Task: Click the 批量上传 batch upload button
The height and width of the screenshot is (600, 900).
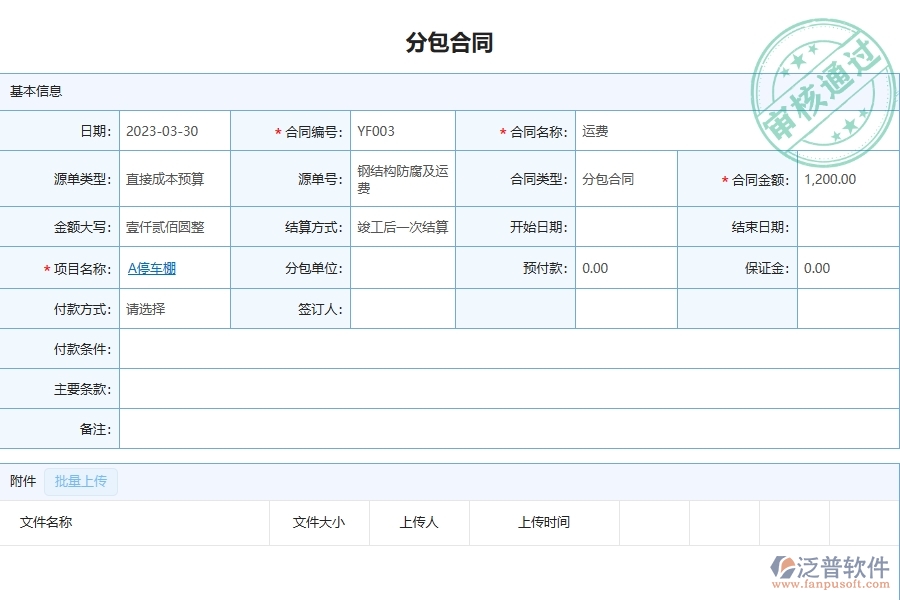Action: coord(81,481)
